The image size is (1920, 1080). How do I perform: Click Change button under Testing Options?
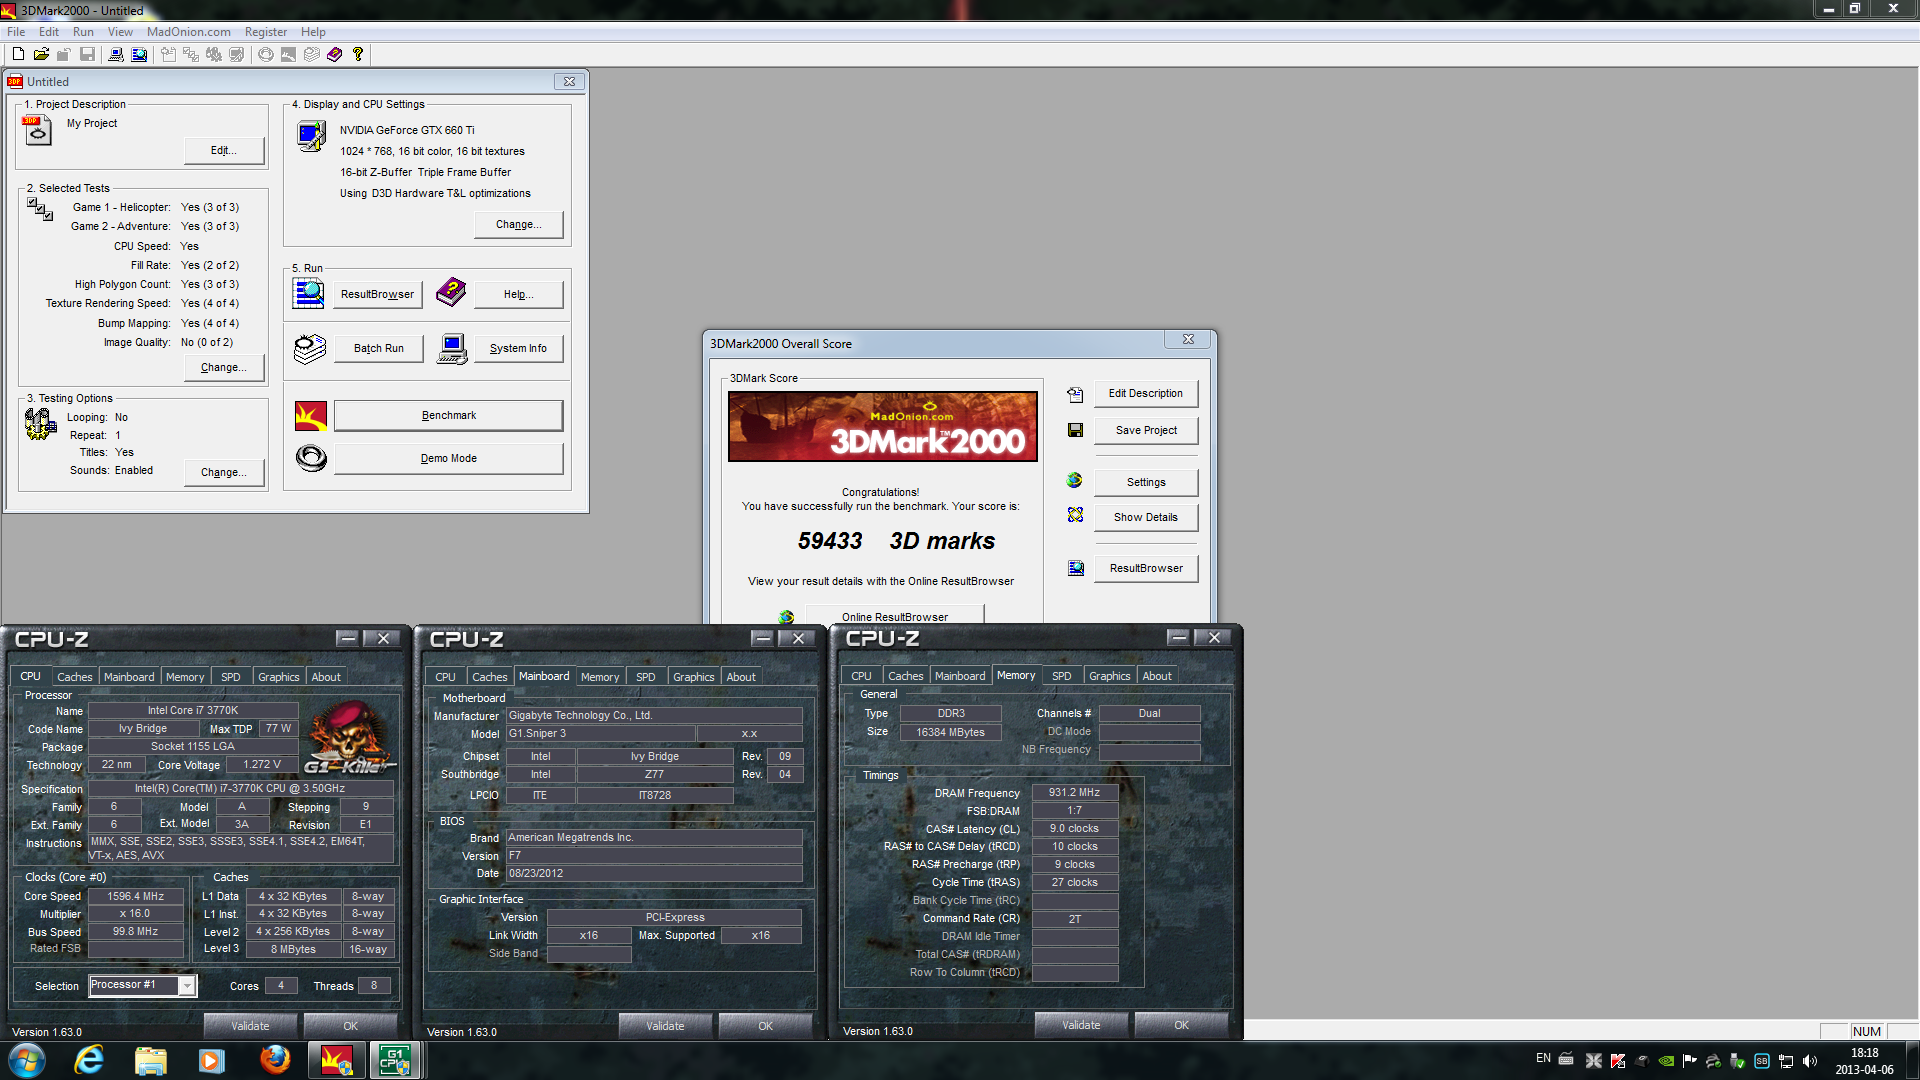224,473
